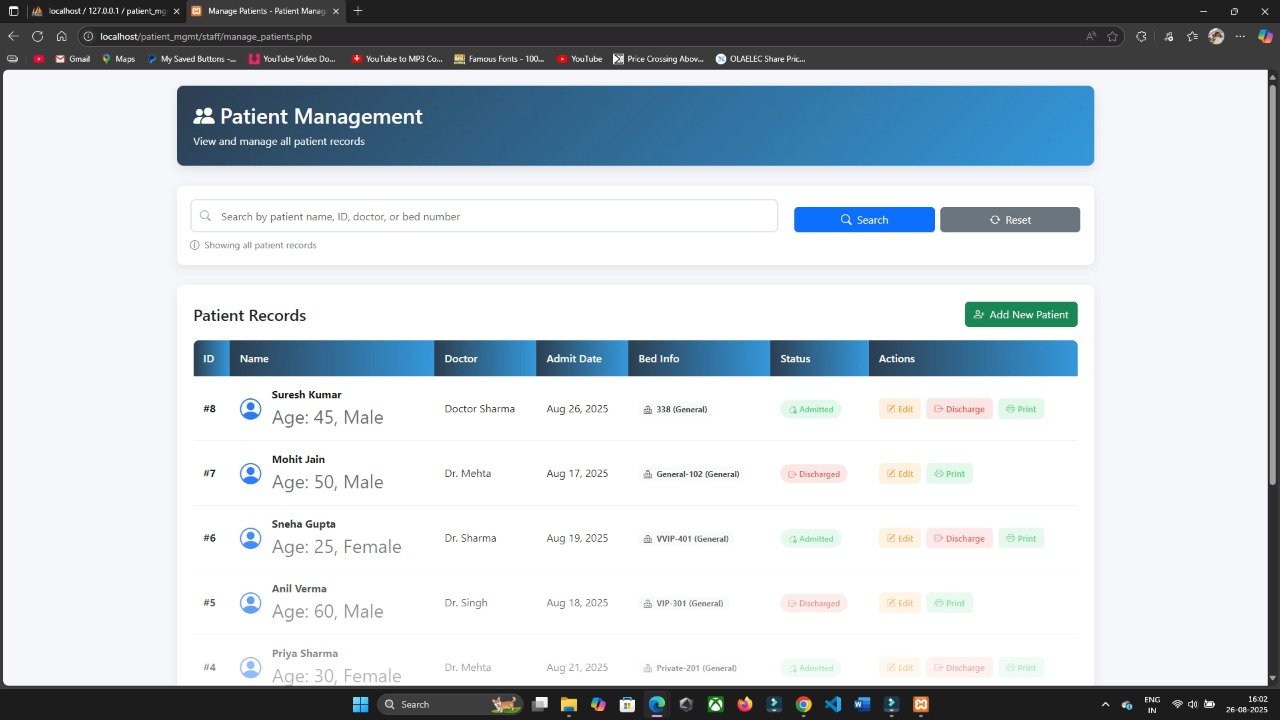Open the browser extensions icon
1280x720 pixels.
tap(1141, 36)
